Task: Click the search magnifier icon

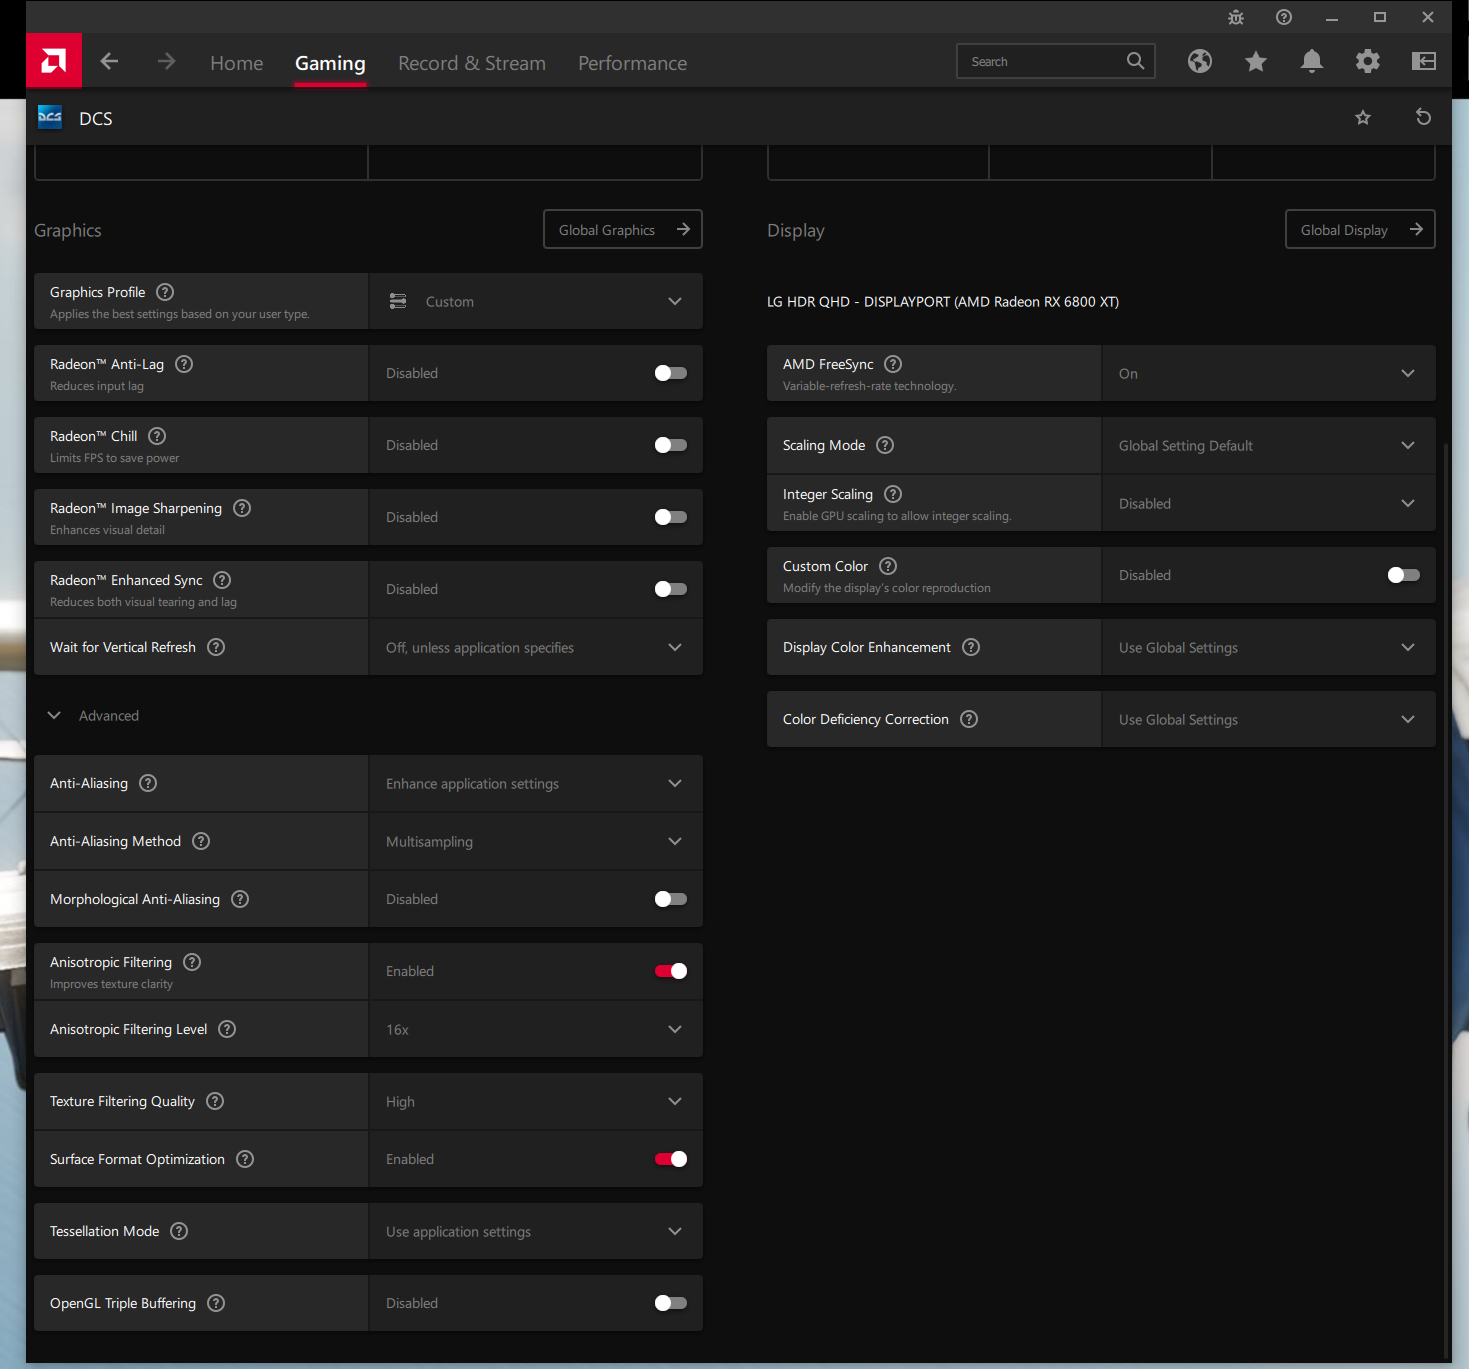Action: point(1135,61)
